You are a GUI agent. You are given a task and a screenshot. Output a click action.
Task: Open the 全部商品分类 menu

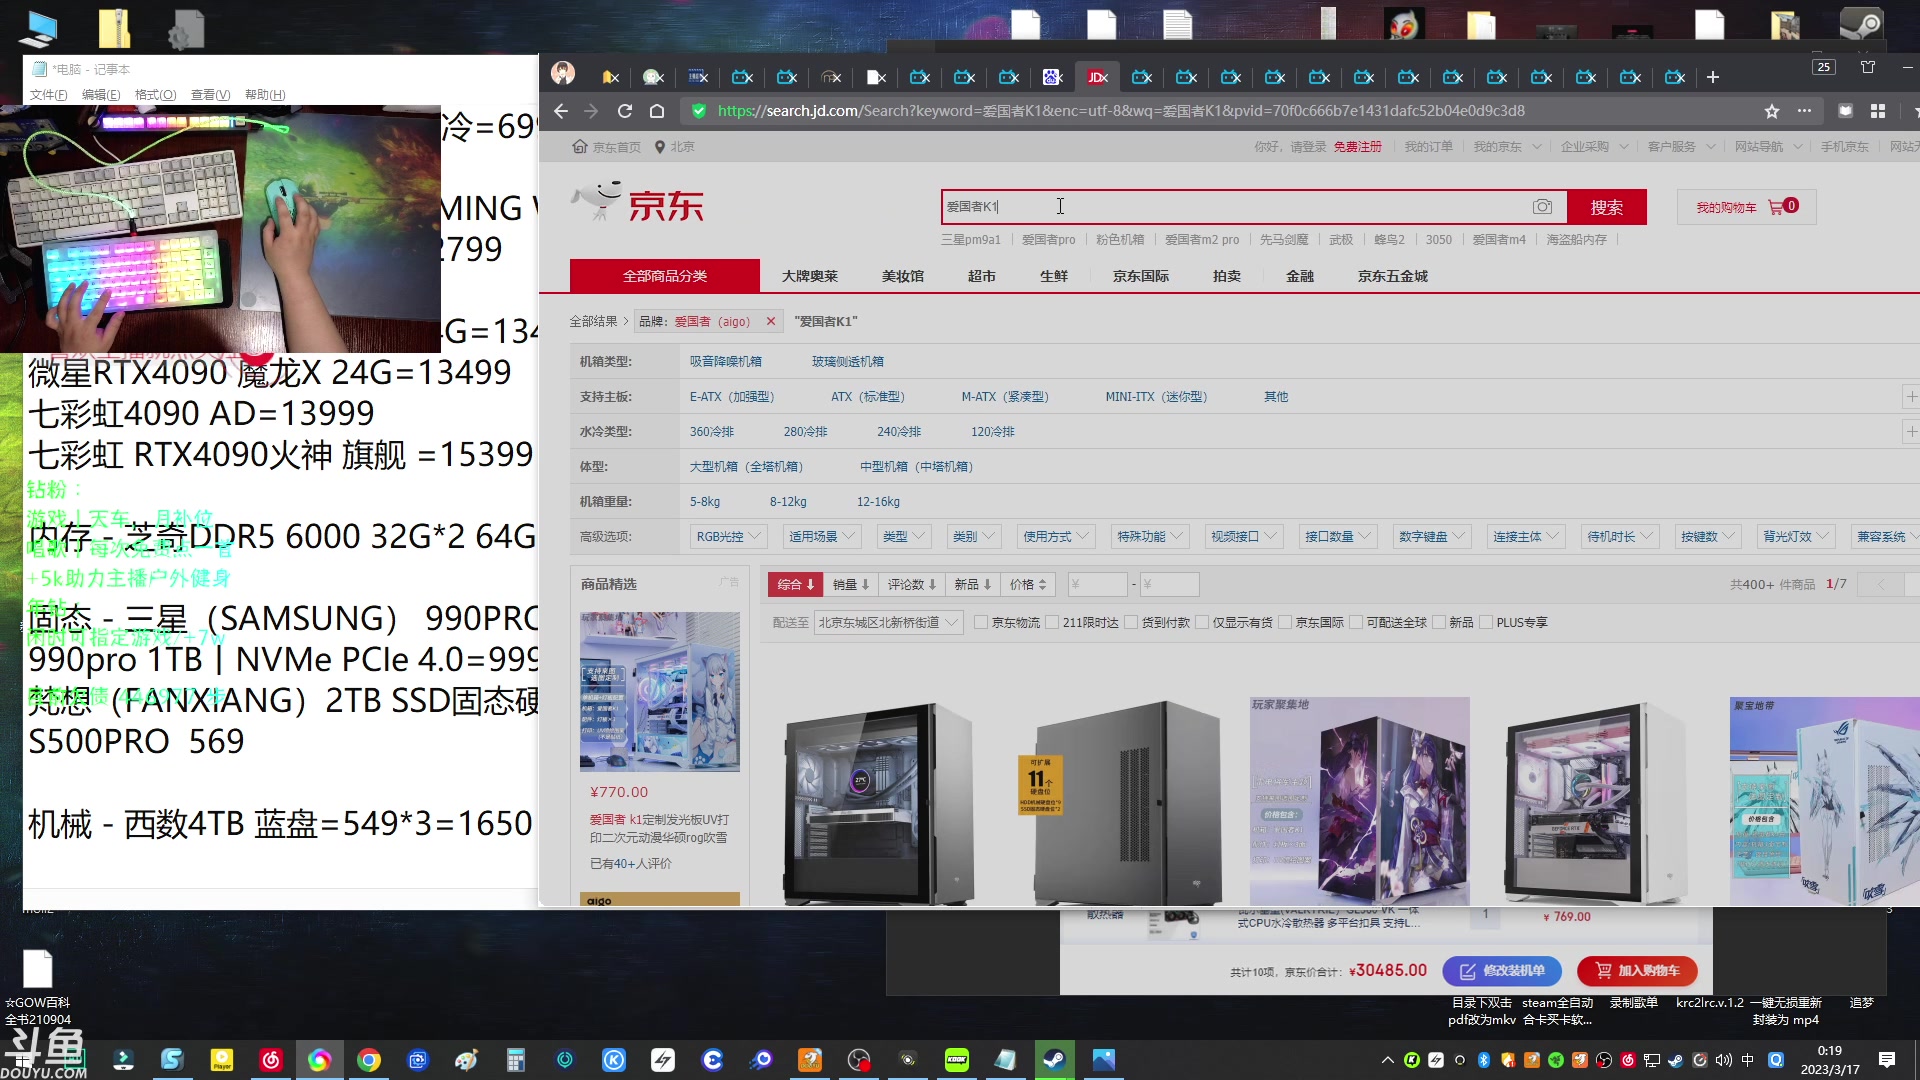[x=665, y=276]
